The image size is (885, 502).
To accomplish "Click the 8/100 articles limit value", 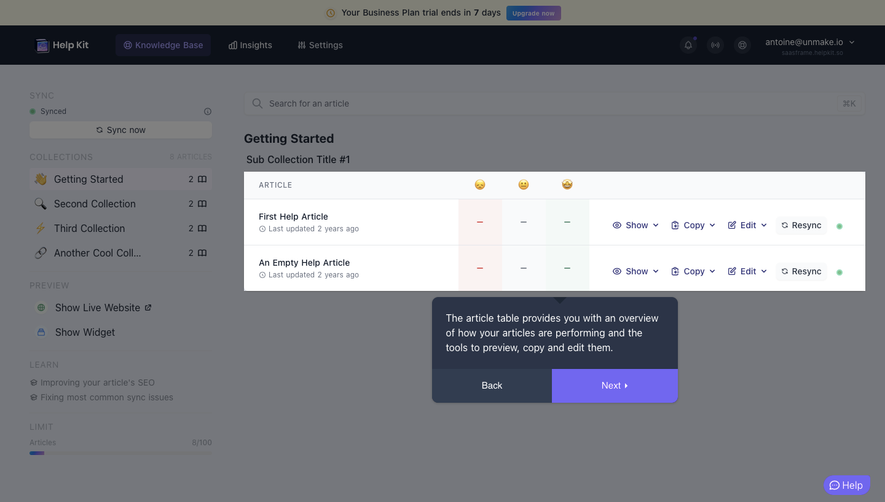I will coord(202,443).
